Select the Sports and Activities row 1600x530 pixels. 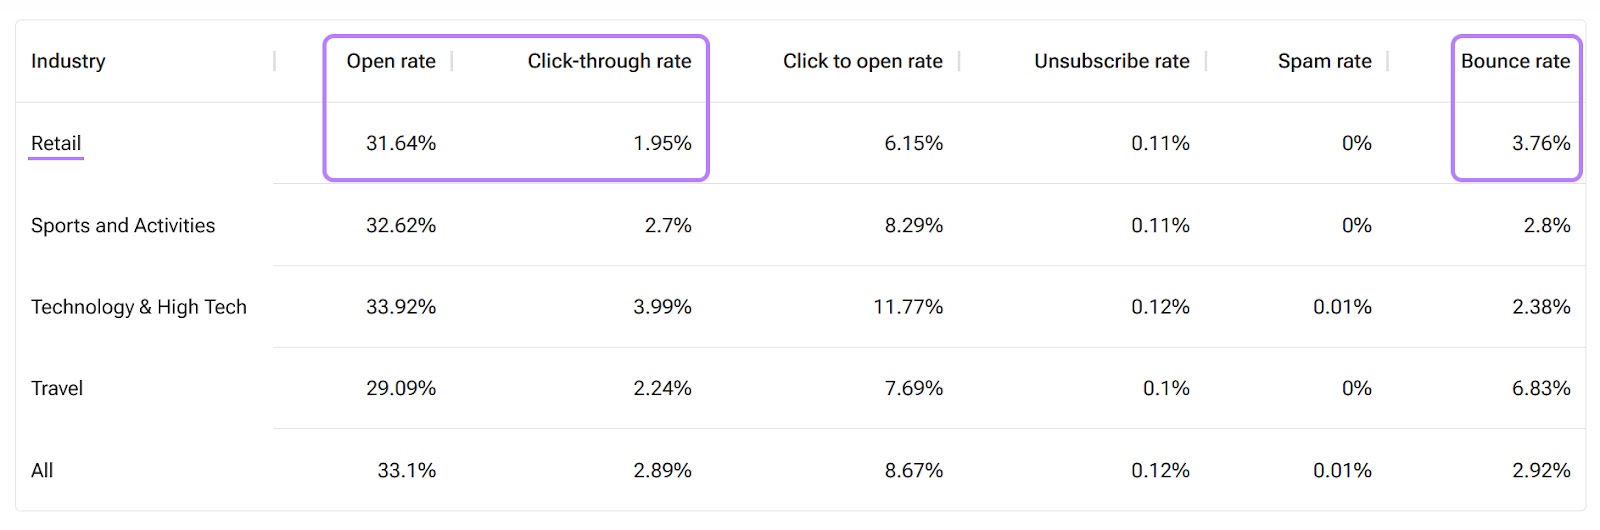123,225
